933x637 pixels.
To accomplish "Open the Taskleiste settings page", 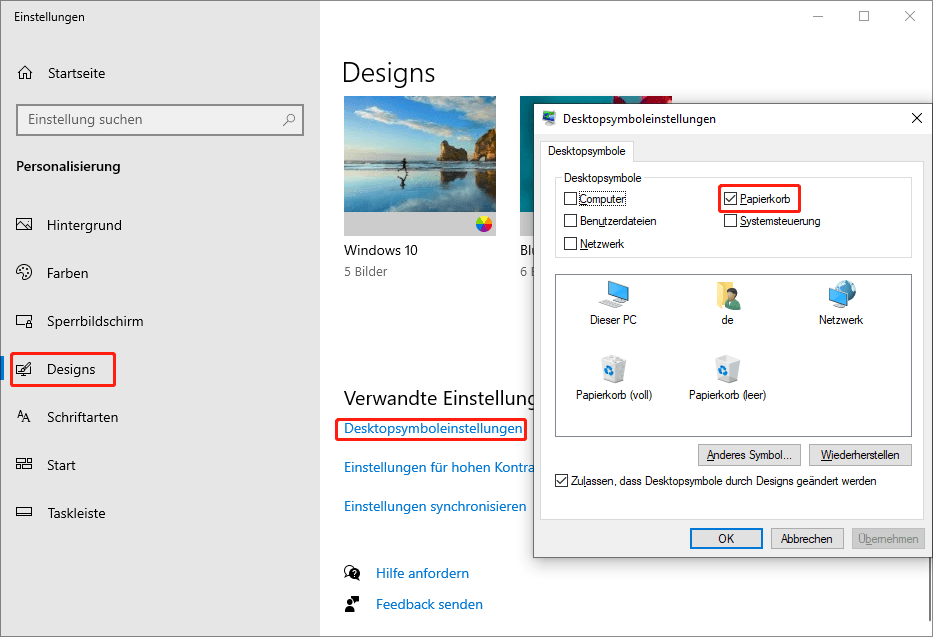I will click(x=76, y=513).
